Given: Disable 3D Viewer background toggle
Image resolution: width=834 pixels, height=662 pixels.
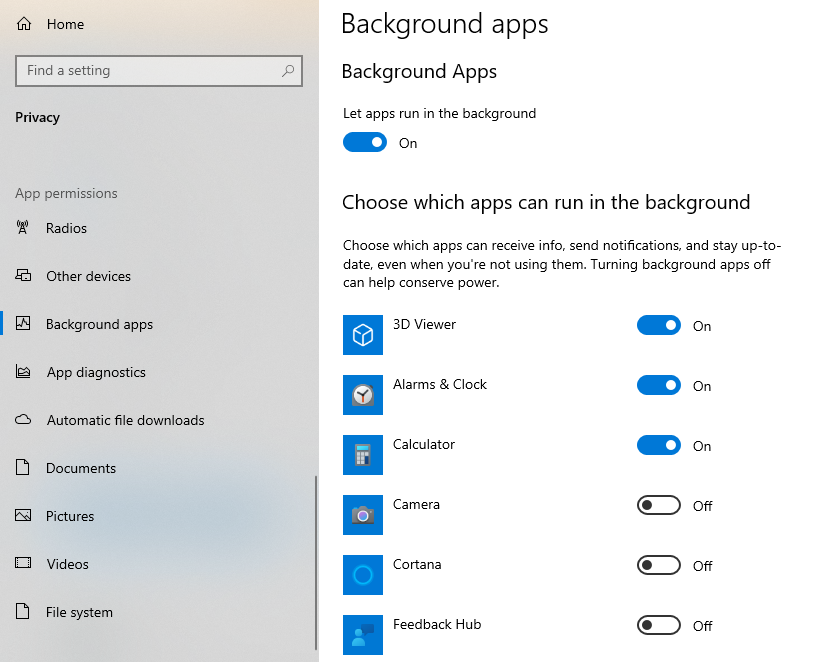Looking at the screenshot, I should click(x=658, y=325).
